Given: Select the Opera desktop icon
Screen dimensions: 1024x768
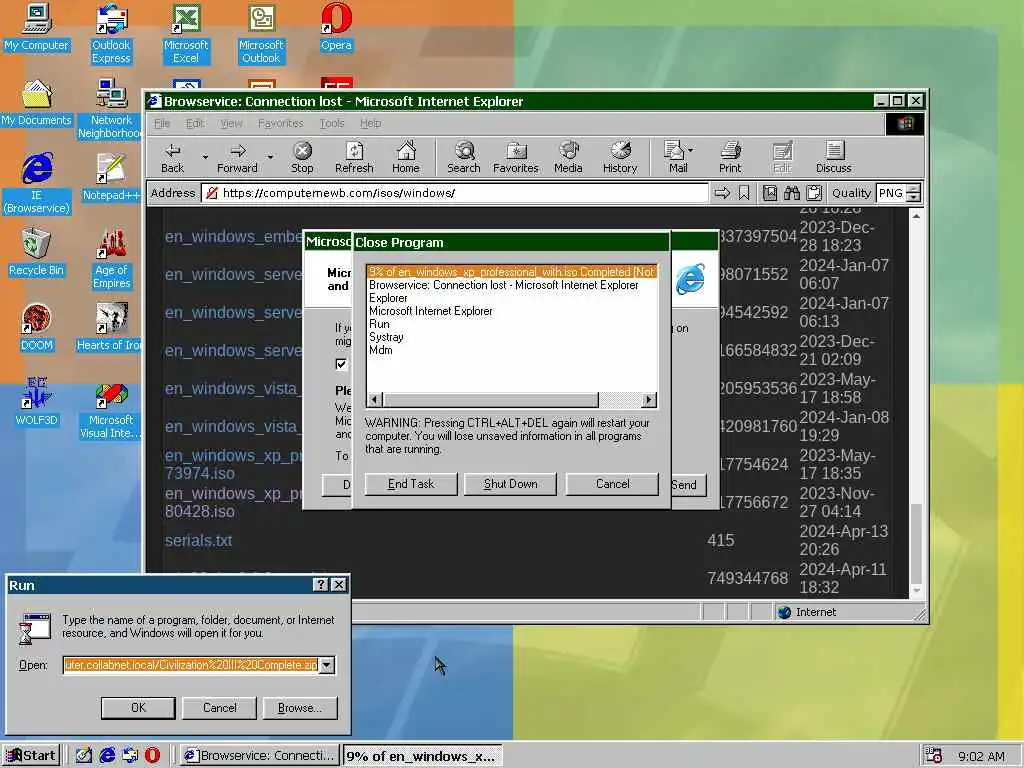Looking at the screenshot, I should pos(336,27).
